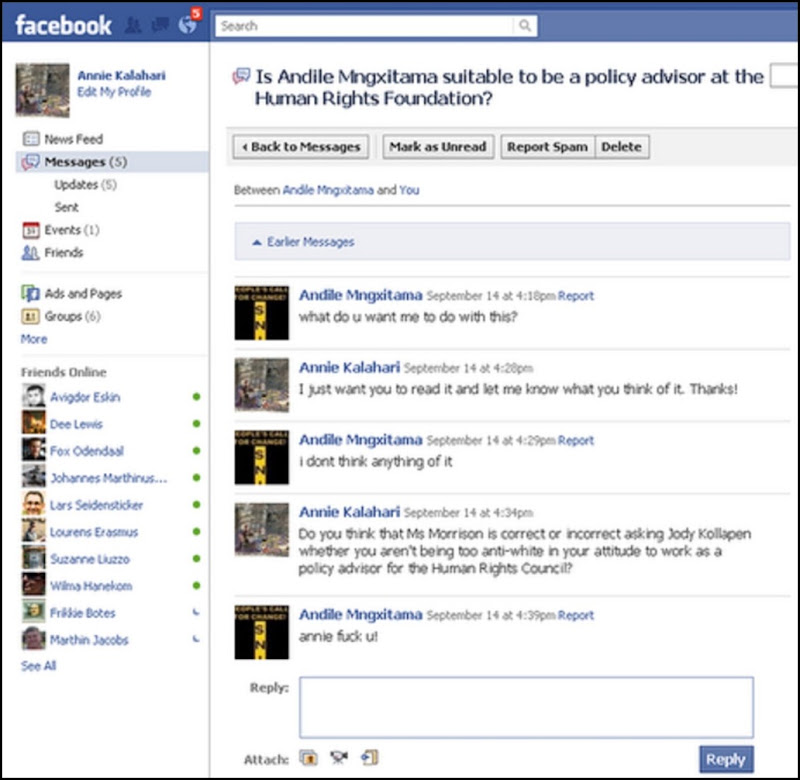The width and height of the screenshot is (800, 780).
Task: Focus the Search box
Action: point(365,26)
